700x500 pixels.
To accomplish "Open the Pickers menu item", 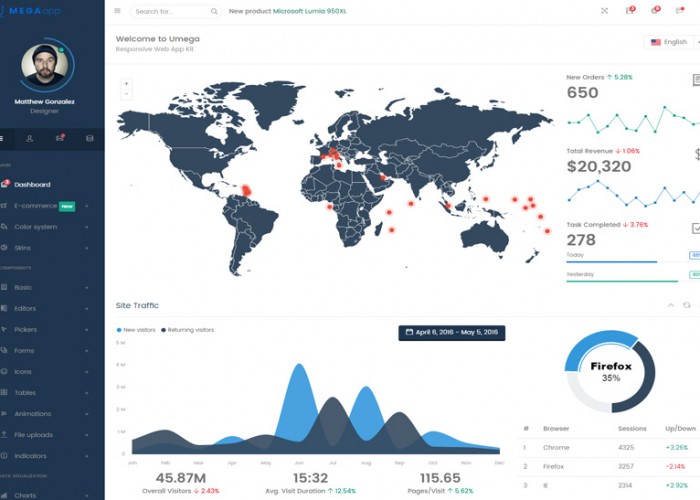I will pyautogui.click(x=25, y=329).
